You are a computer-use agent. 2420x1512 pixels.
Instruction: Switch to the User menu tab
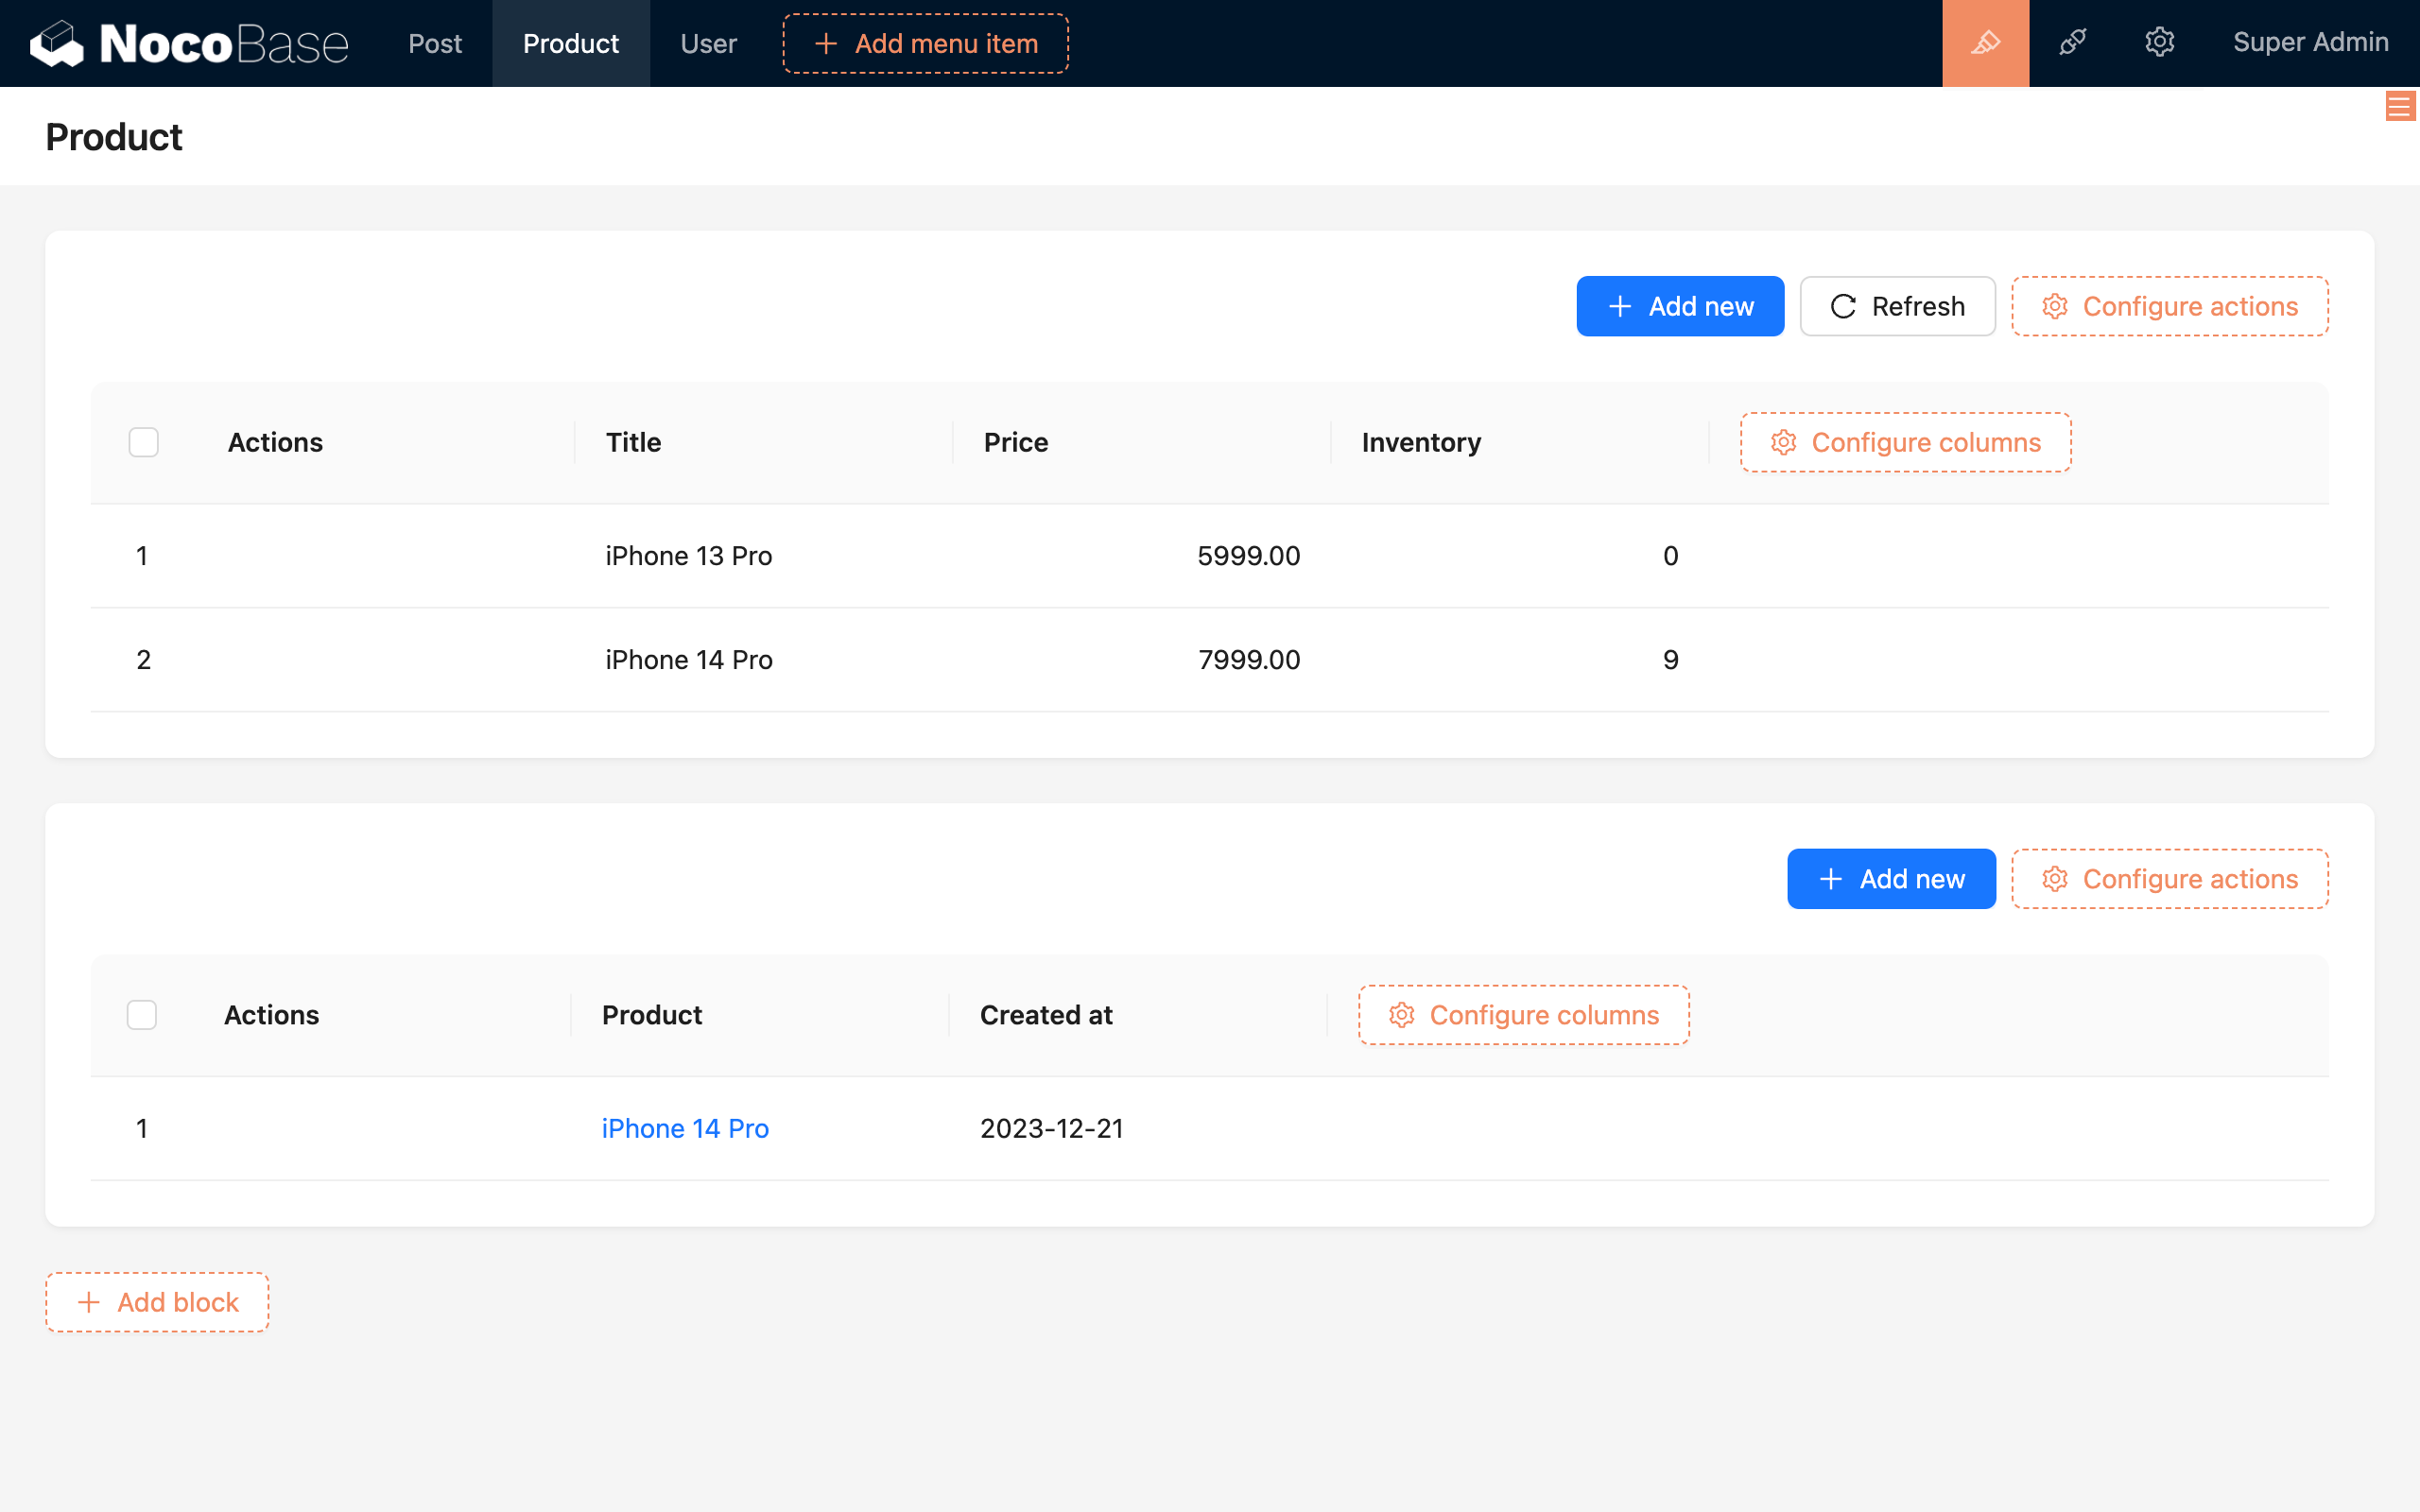pyautogui.click(x=708, y=43)
